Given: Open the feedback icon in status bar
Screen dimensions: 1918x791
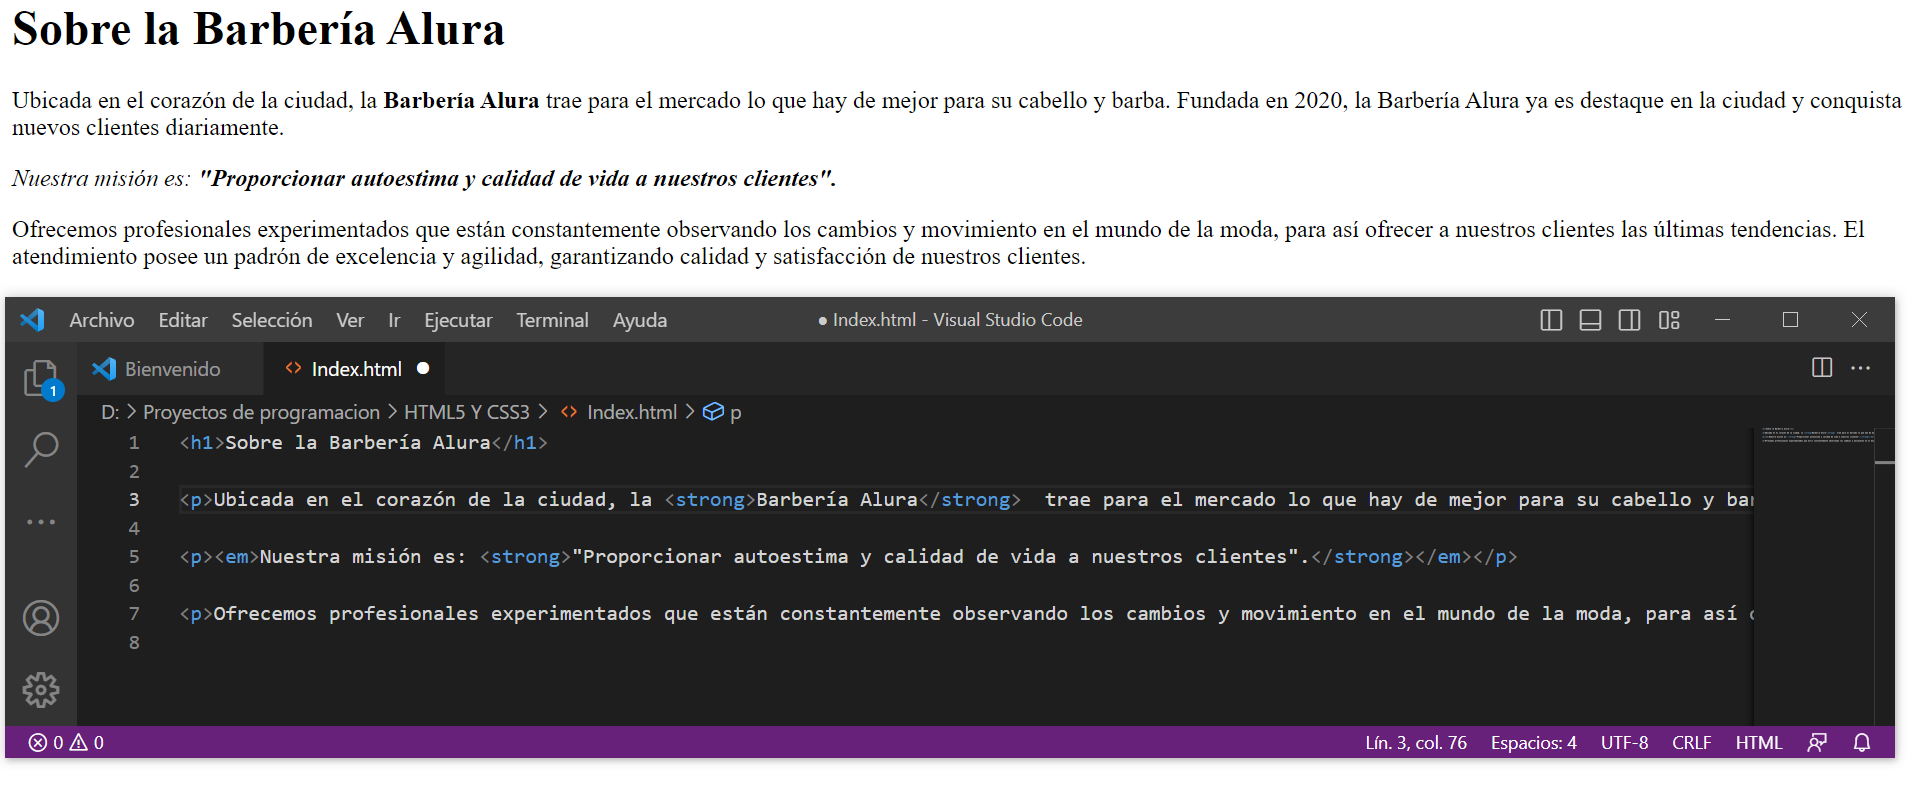Looking at the screenshot, I should coord(1817,742).
